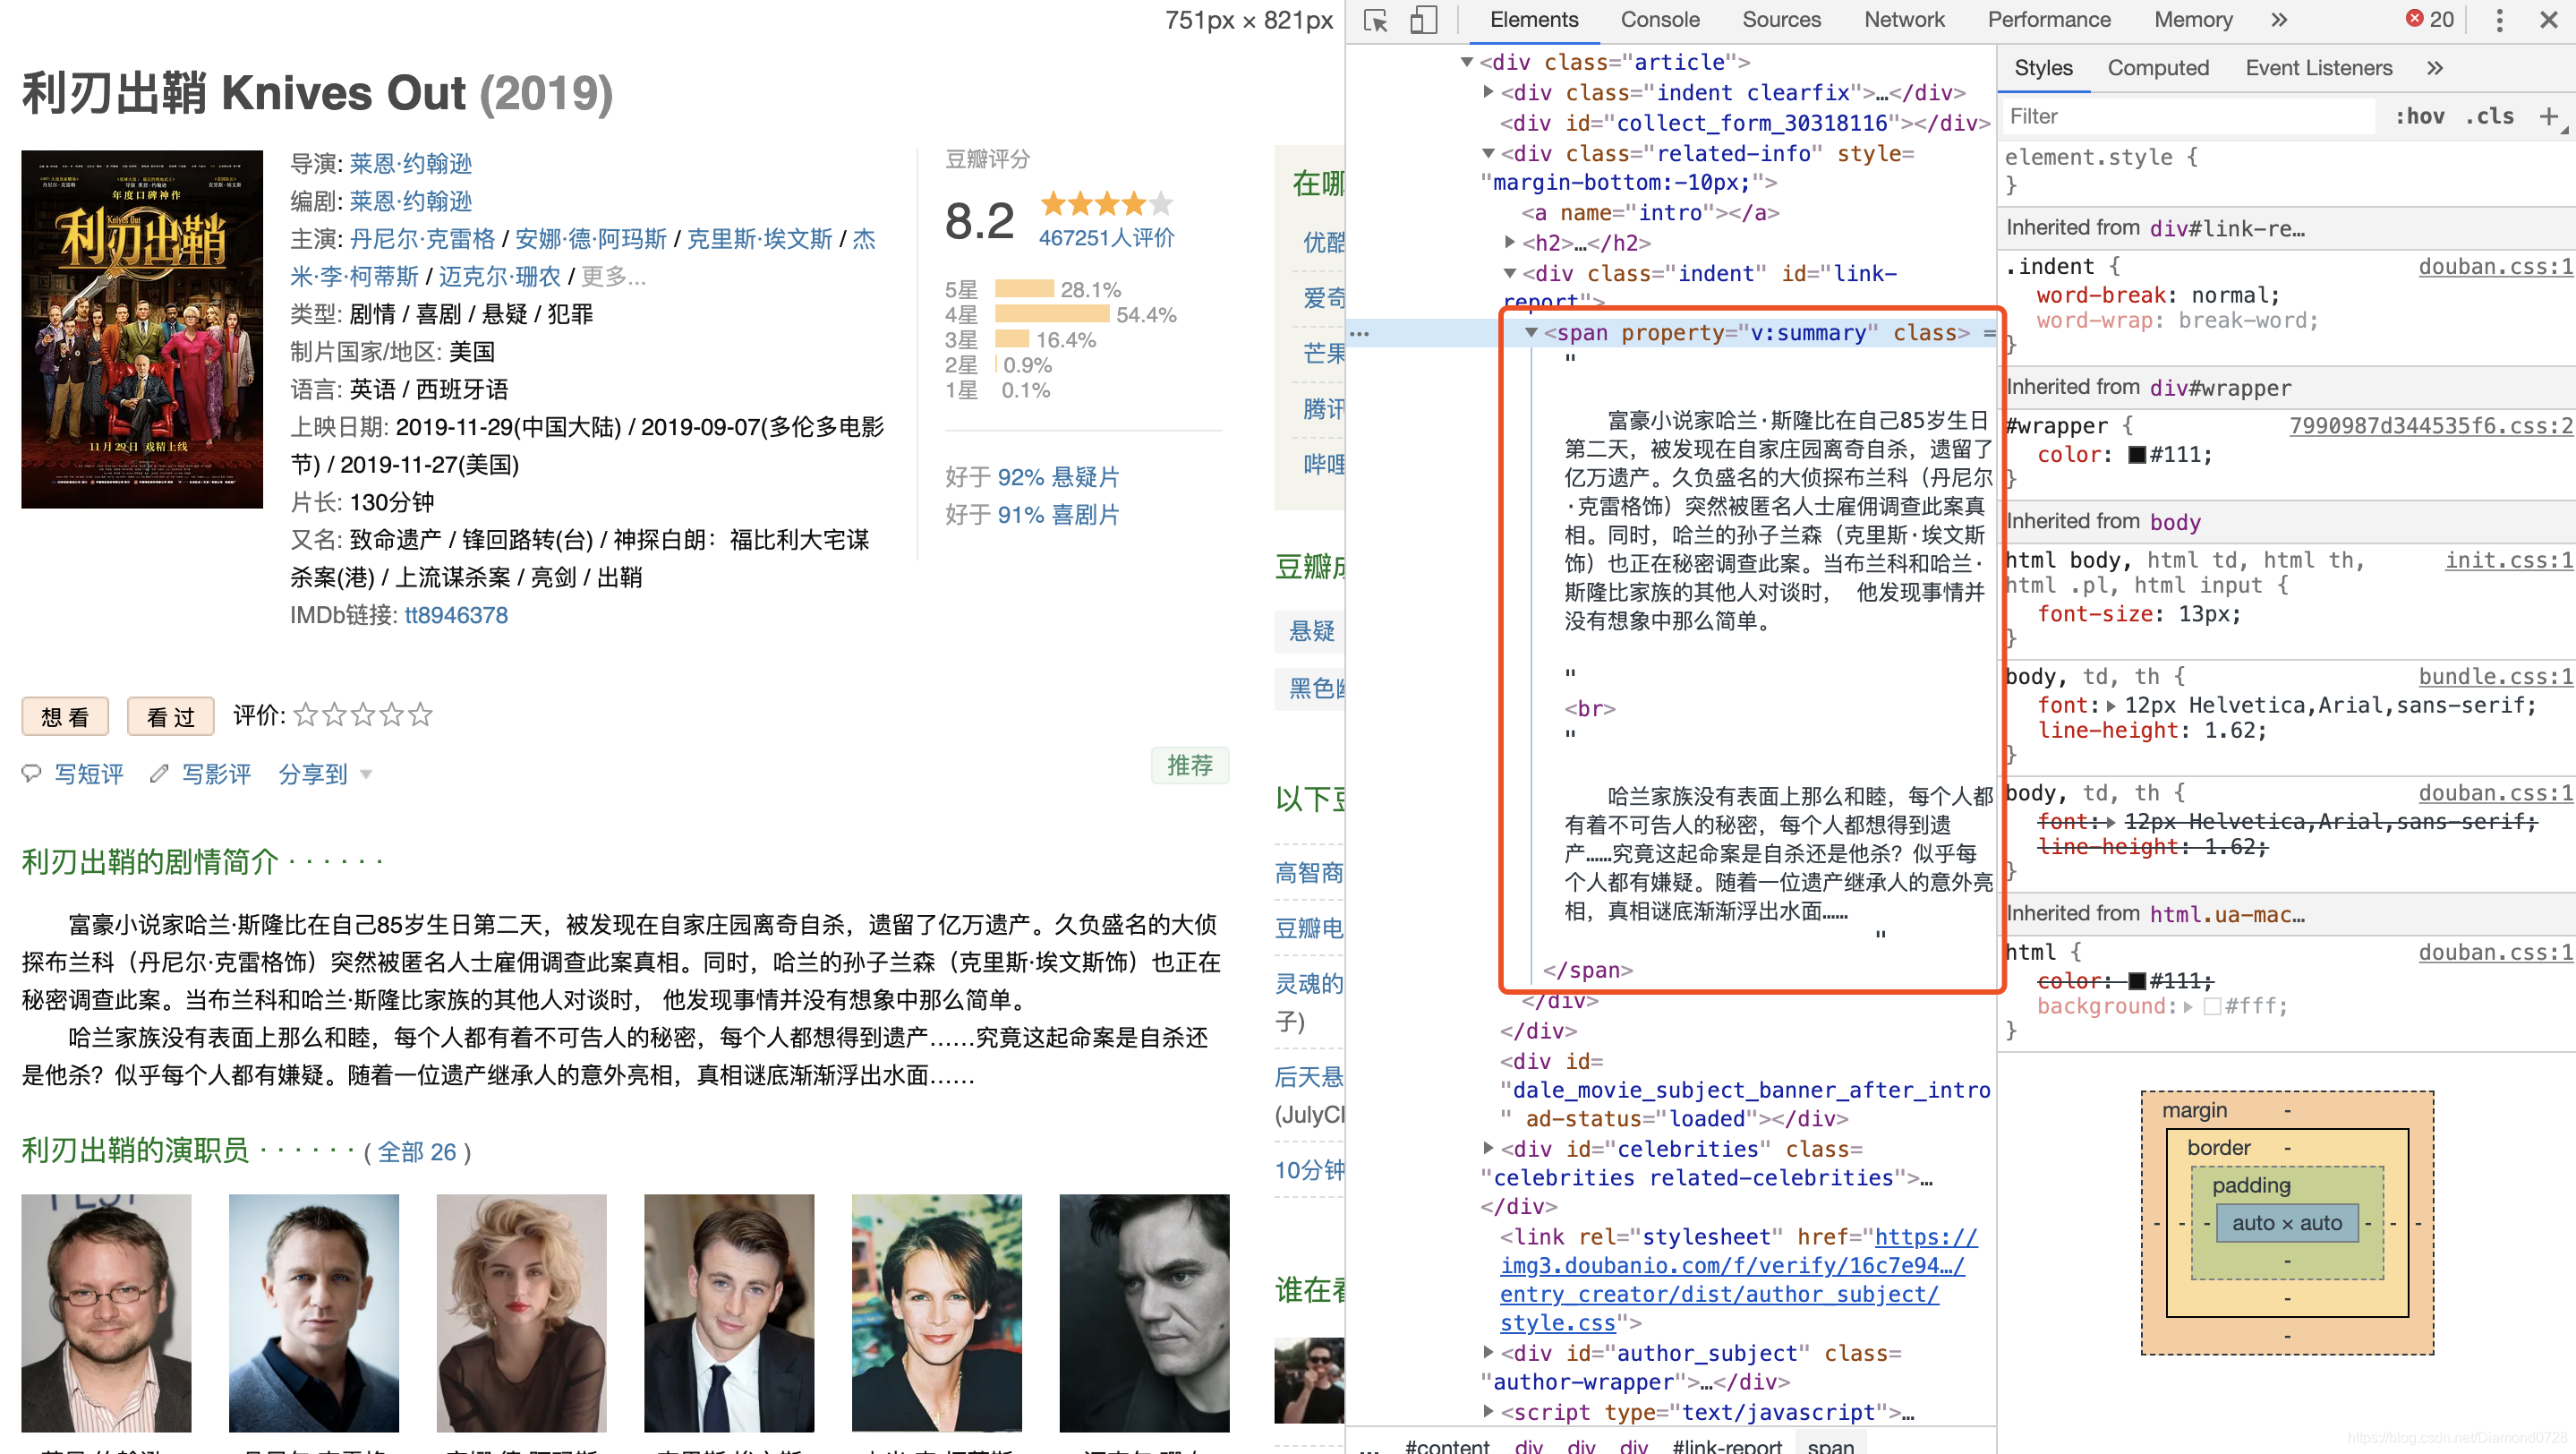Click the write short review speech-bubble icon
The image size is (2576, 1454).
coord(32,773)
